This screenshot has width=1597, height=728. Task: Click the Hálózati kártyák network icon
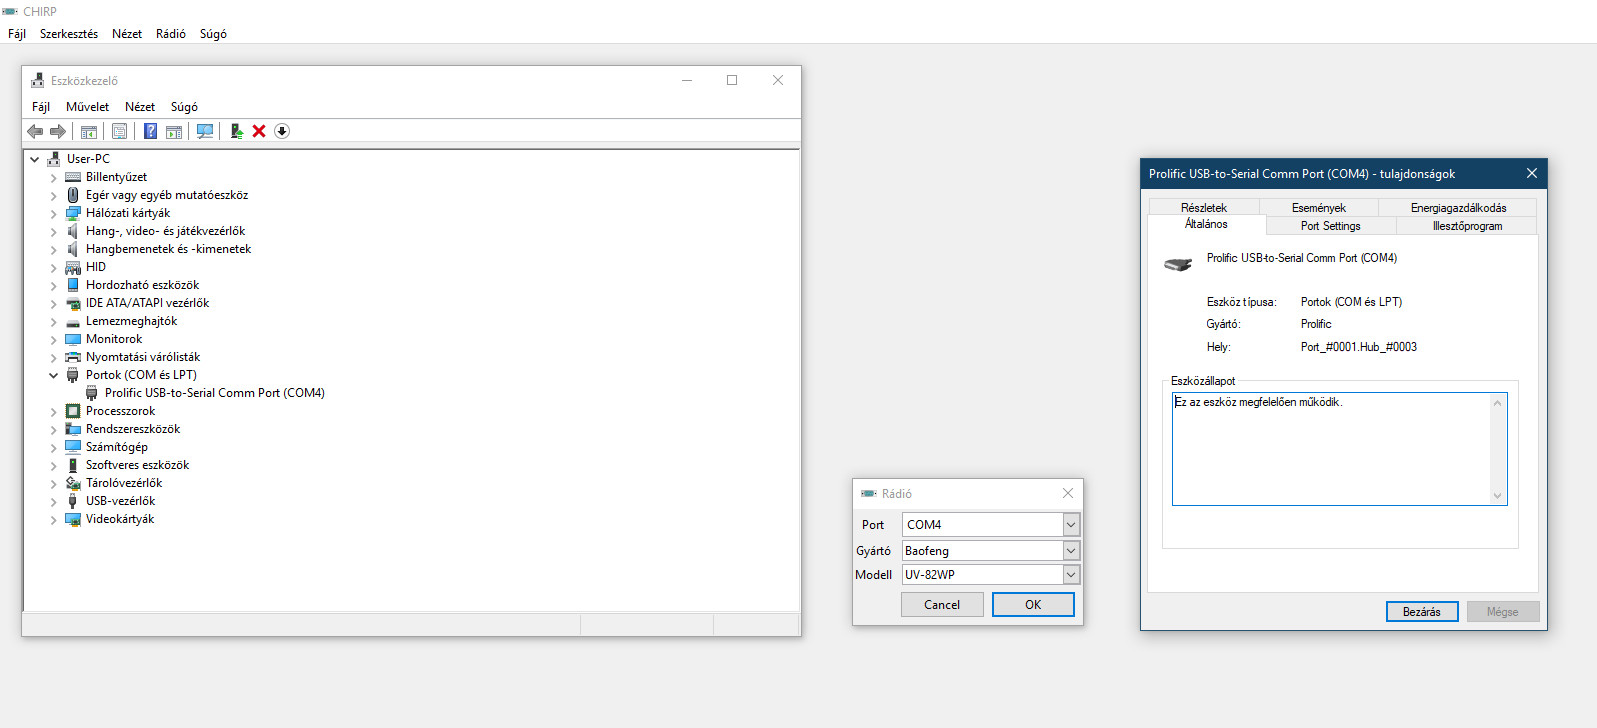(x=73, y=213)
